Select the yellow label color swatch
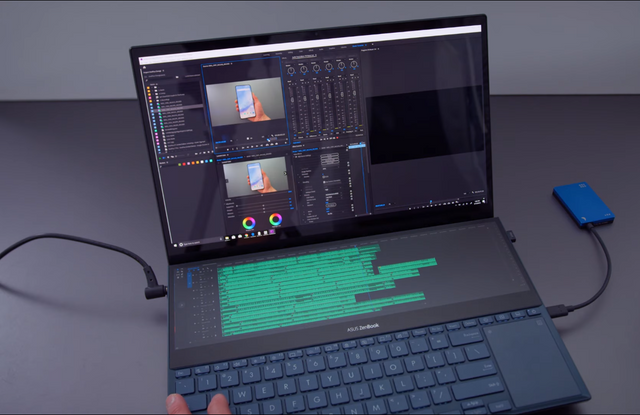Viewport: 640px width, 415px height. 198,162
